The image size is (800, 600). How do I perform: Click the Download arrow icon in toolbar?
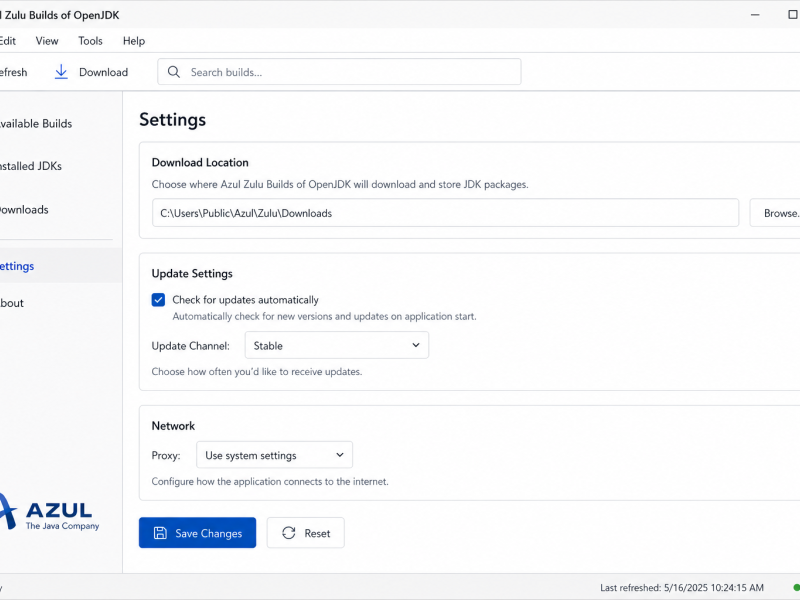(x=61, y=72)
